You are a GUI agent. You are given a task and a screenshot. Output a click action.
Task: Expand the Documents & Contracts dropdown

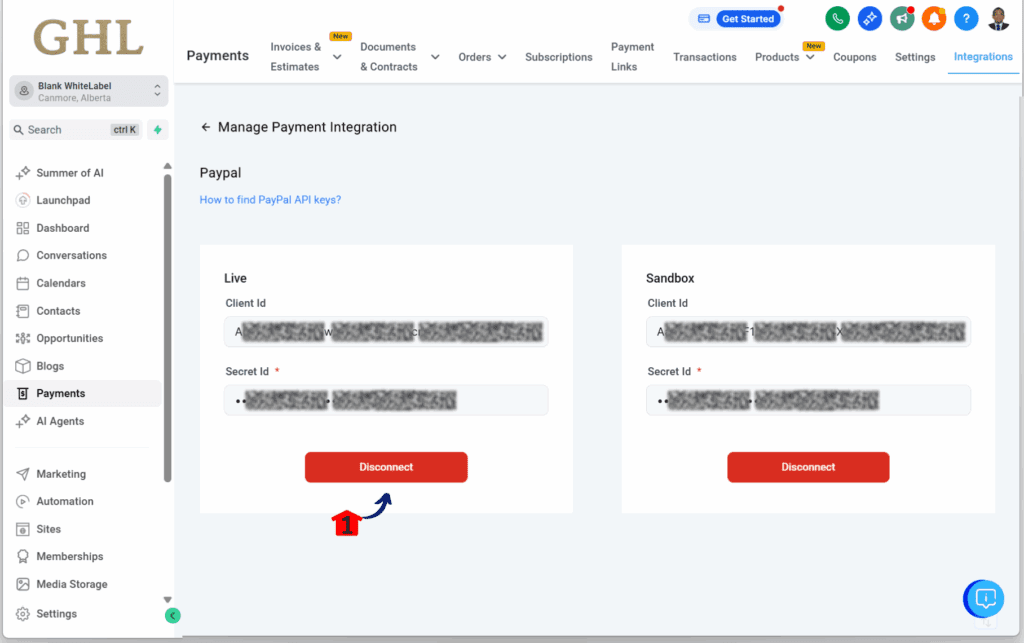(435, 57)
